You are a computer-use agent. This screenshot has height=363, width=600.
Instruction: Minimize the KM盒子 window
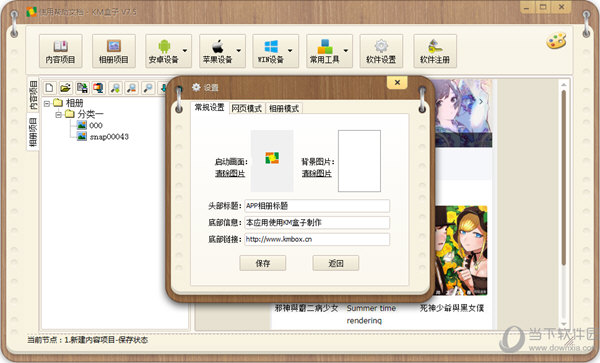click(527, 7)
